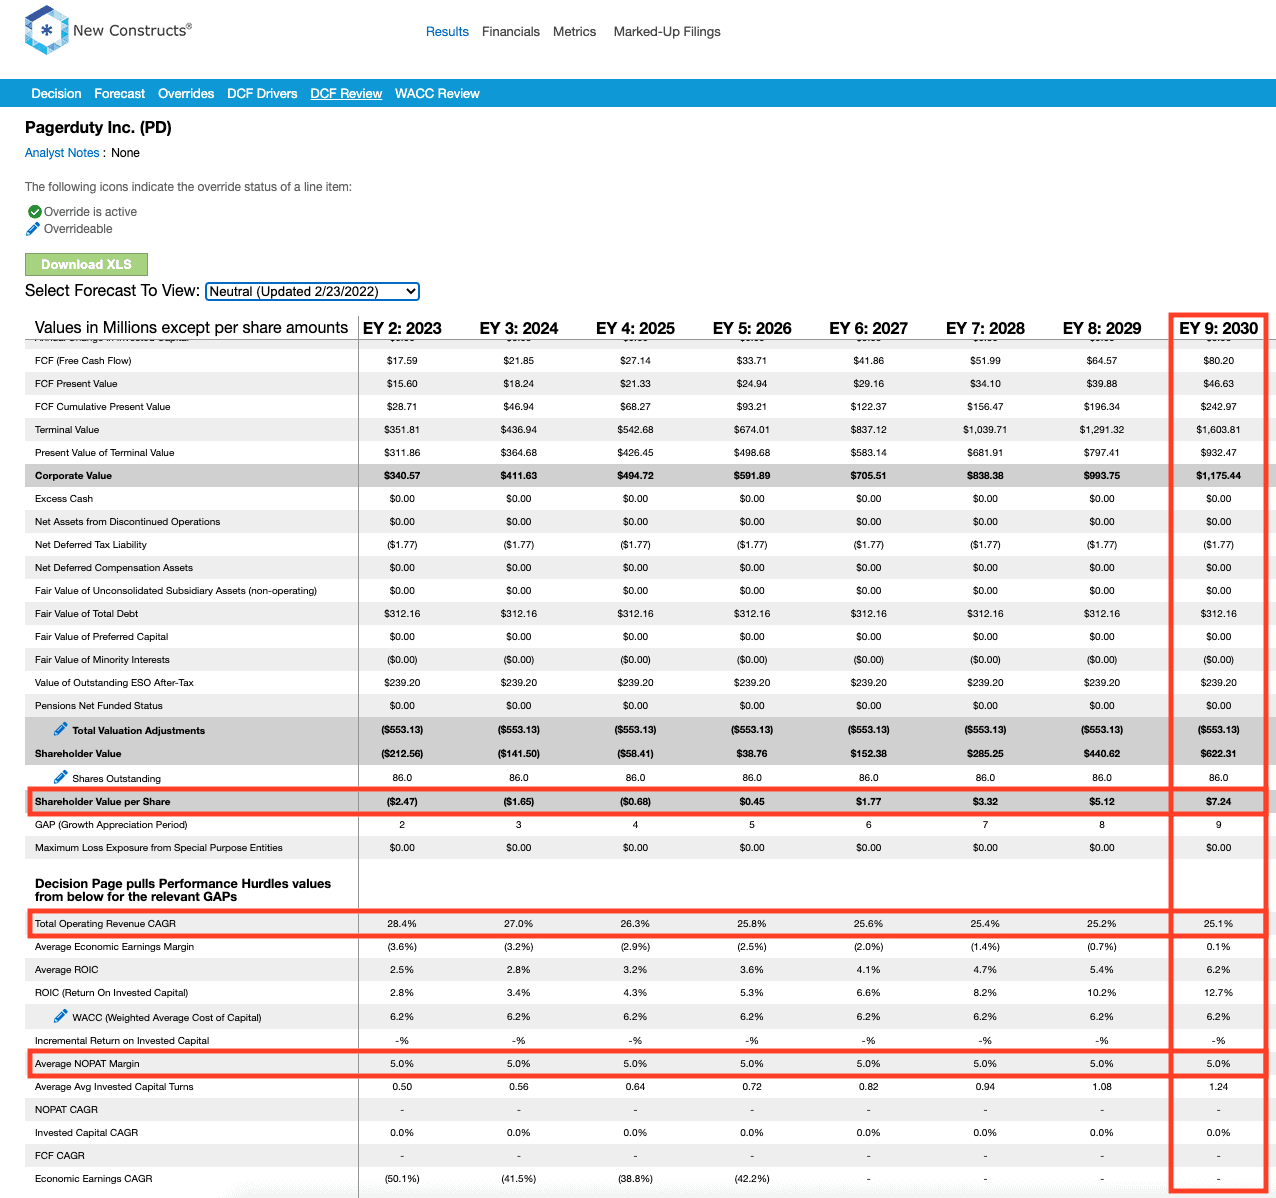Click the EY 9: 2030 column header
This screenshot has height=1198, width=1276.
coord(1219,328)
